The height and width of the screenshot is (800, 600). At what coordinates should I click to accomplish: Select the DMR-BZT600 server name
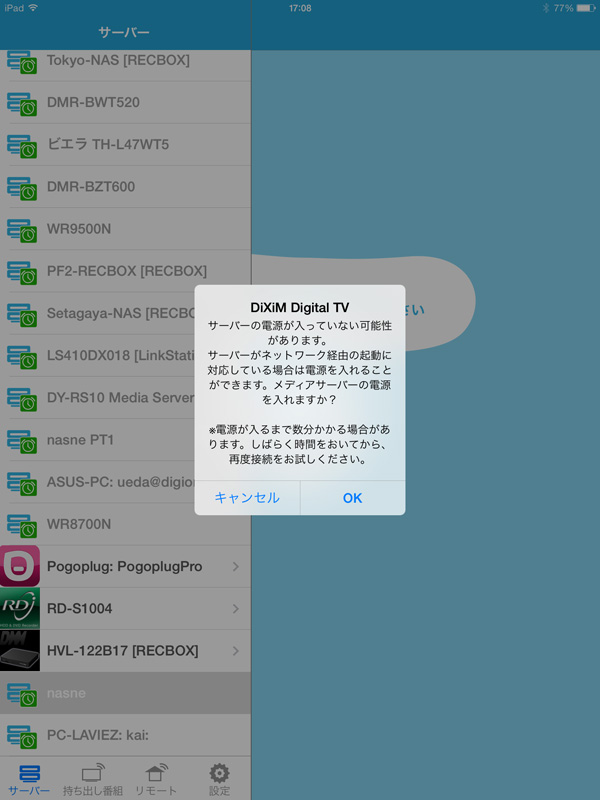point(91,187)
